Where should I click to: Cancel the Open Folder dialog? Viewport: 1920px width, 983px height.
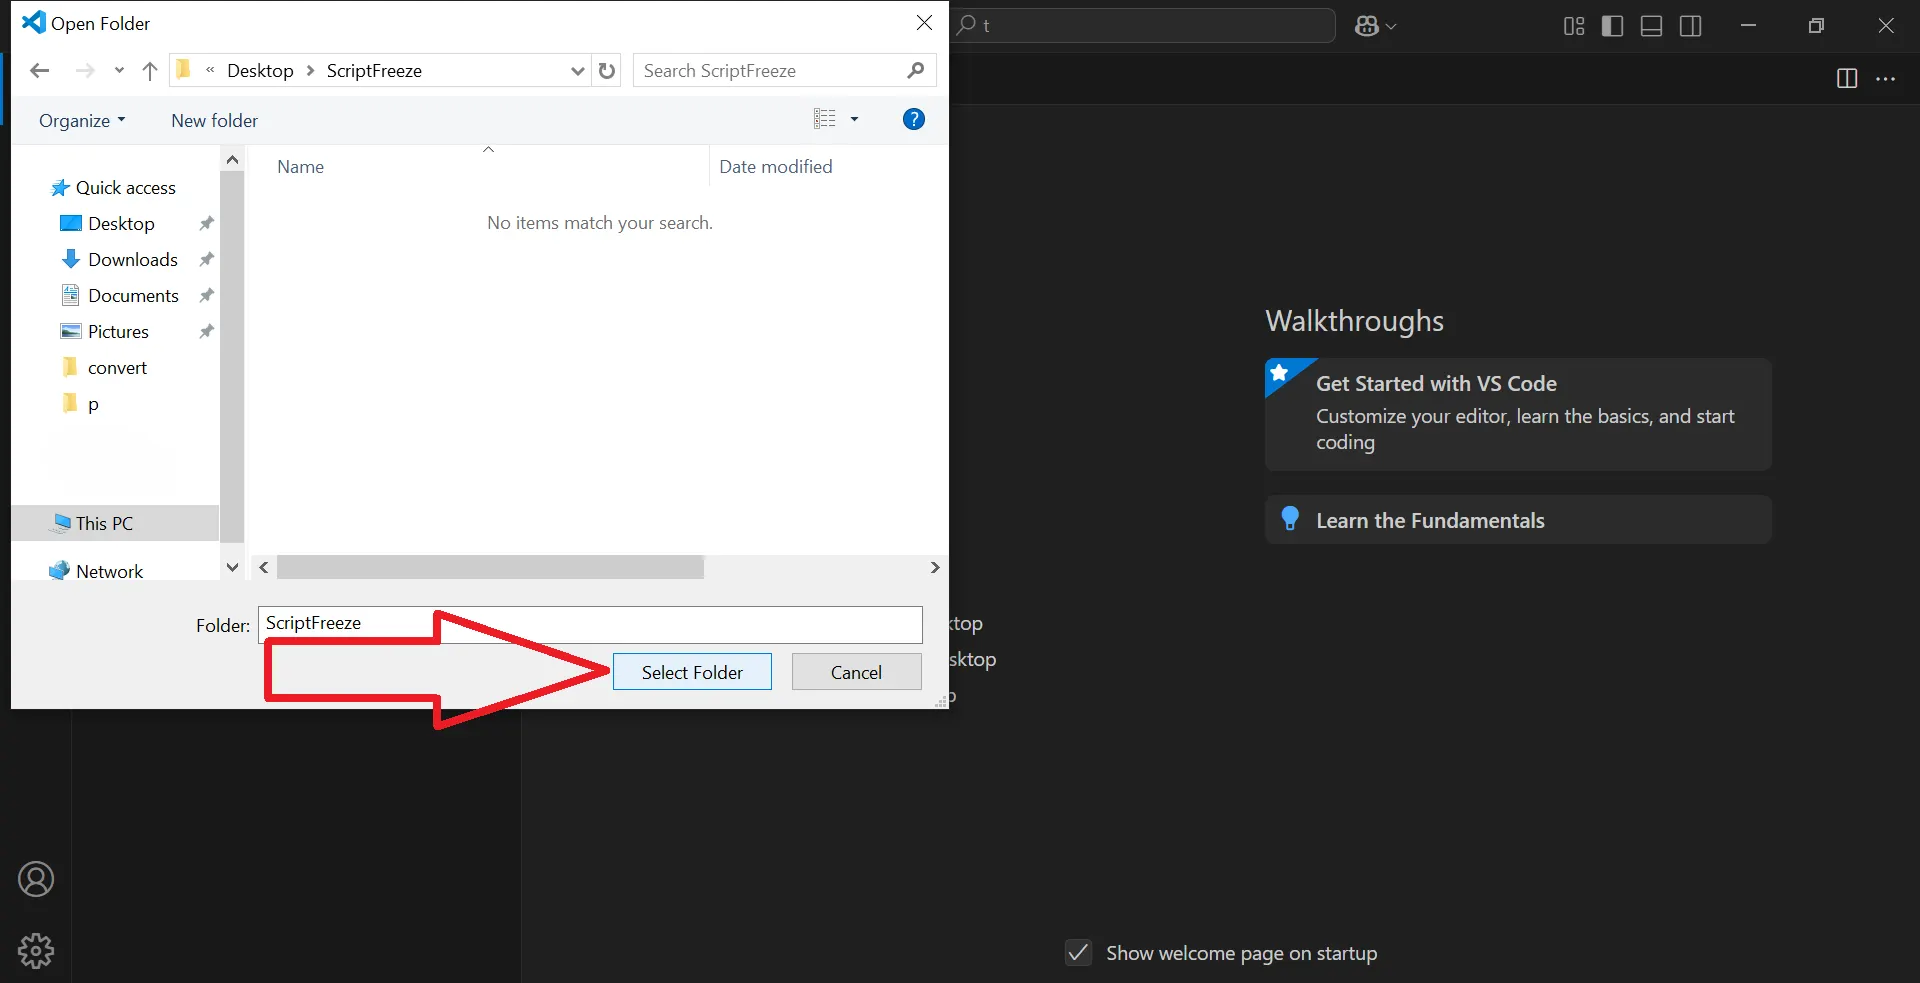point(856,672)
